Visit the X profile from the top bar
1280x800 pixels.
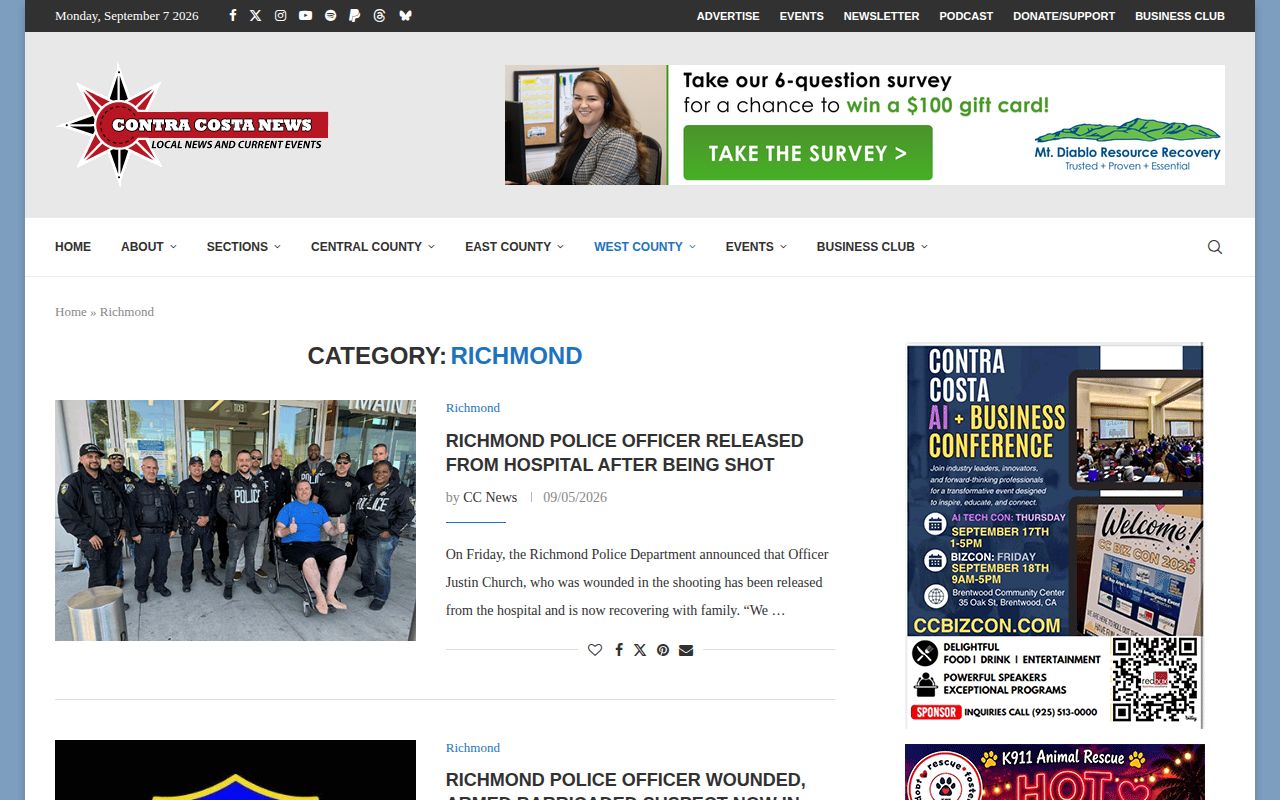(256, 16)
